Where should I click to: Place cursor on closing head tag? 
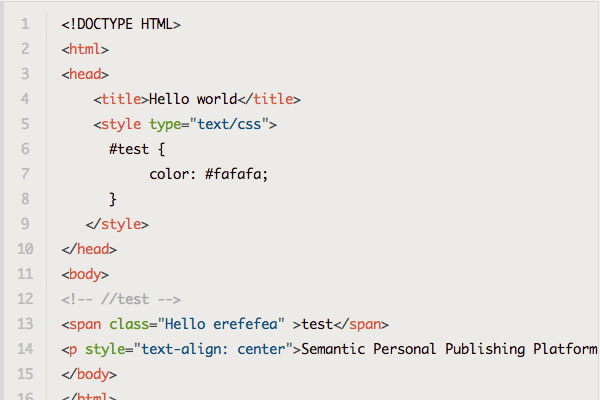click(x=89, y=249)
